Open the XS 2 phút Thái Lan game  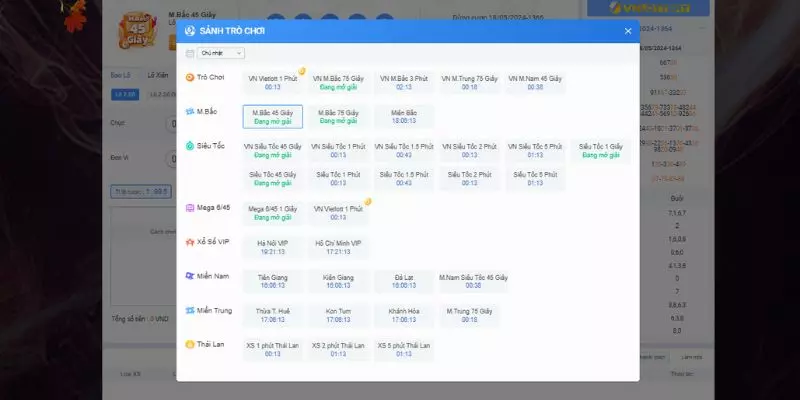pyautogui.click(x=338, y=349)
